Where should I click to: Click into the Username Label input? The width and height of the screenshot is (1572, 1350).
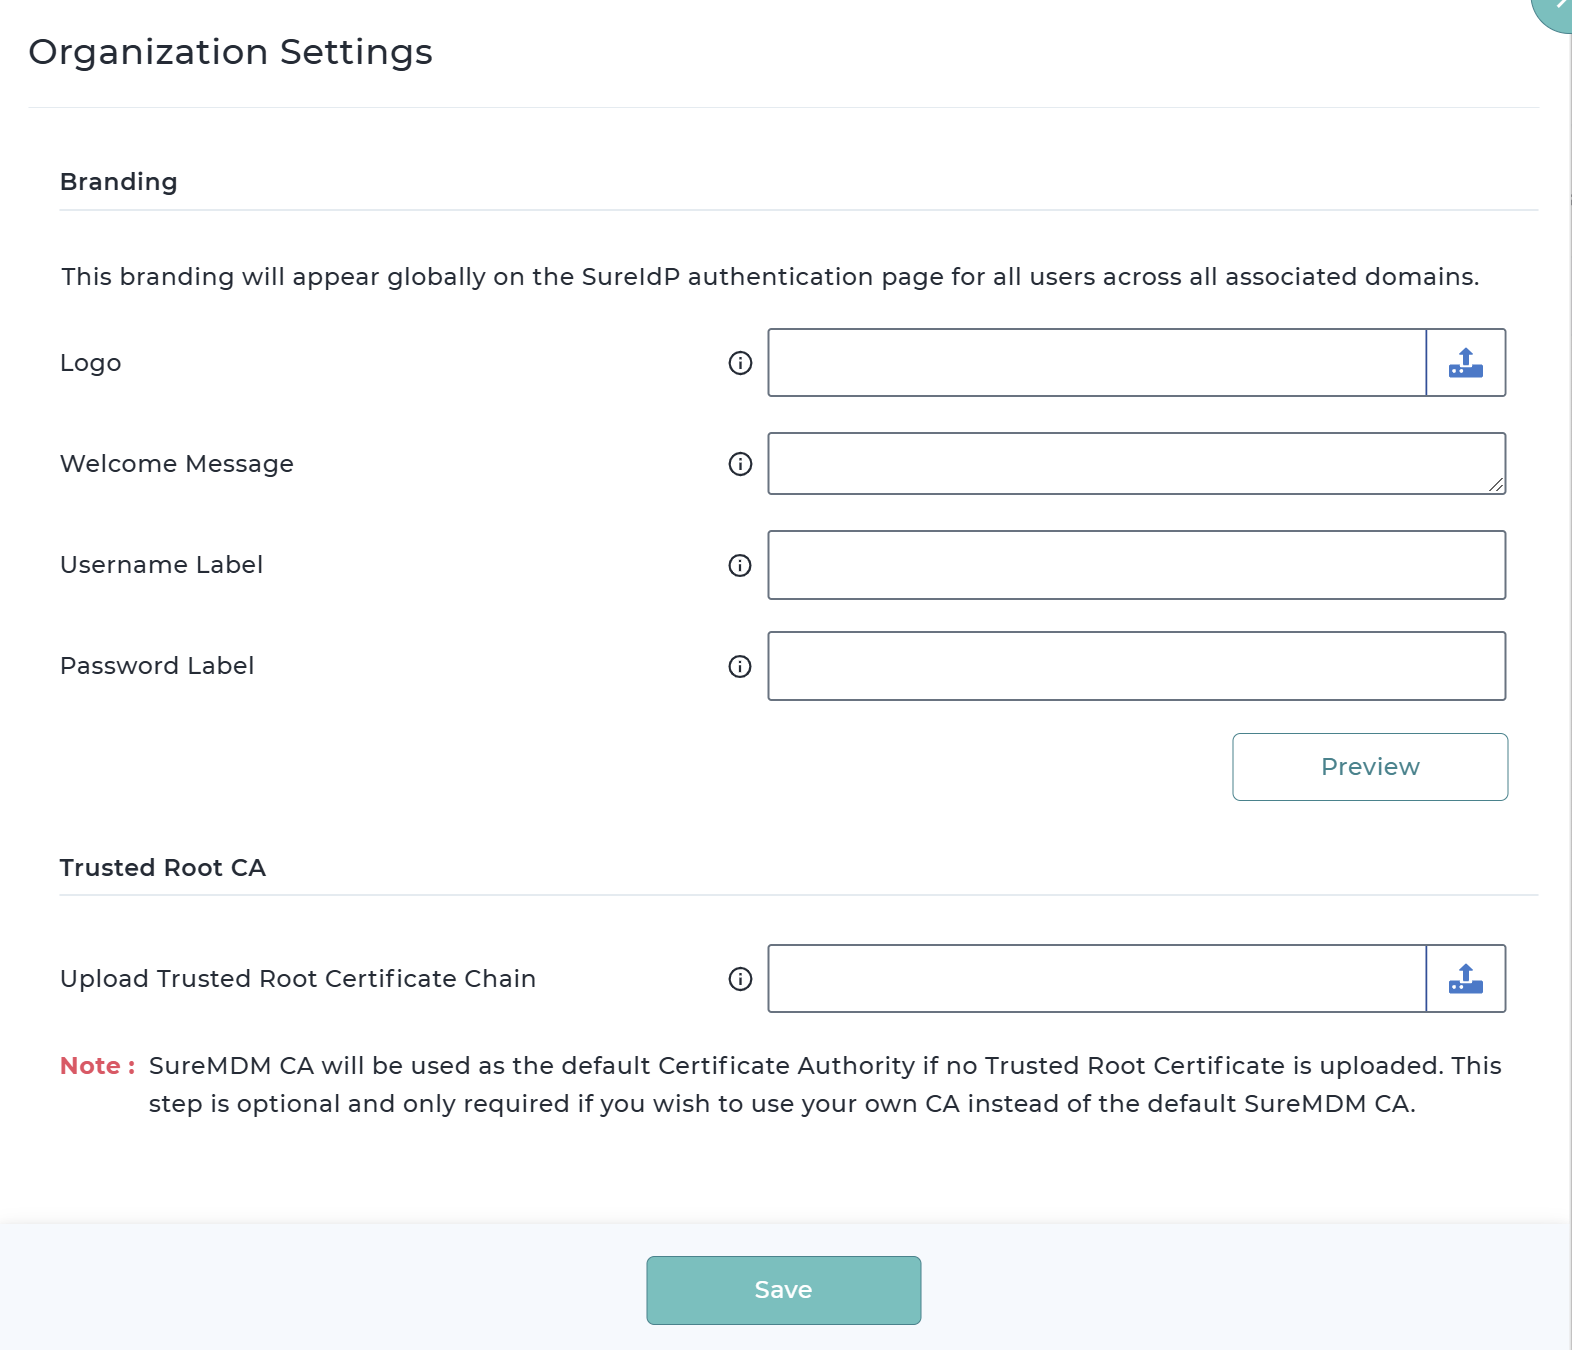coord(1136,566)
